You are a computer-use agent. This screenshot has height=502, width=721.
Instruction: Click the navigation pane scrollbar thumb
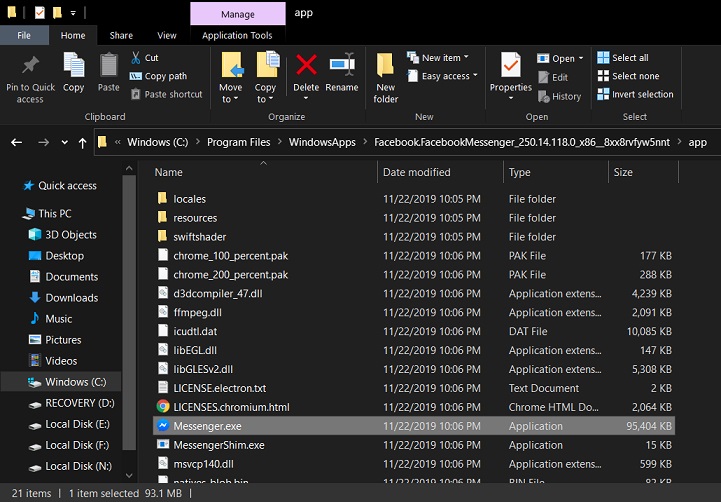click(x=129, y=313)
